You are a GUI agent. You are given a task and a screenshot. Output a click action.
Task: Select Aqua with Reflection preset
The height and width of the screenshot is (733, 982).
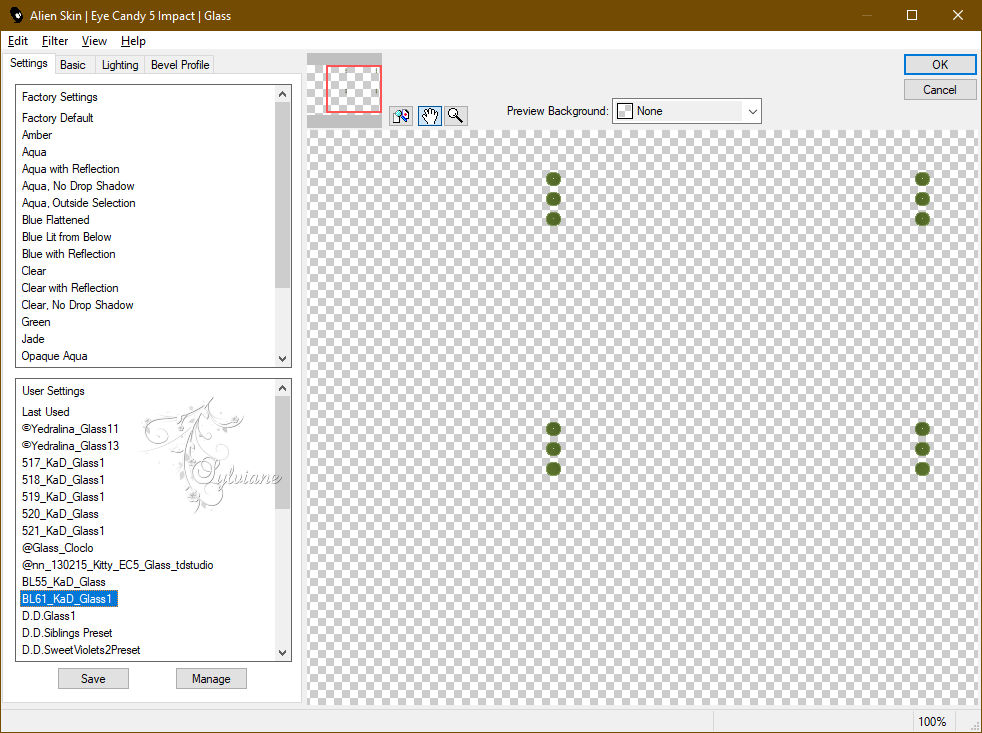point(70,169)
